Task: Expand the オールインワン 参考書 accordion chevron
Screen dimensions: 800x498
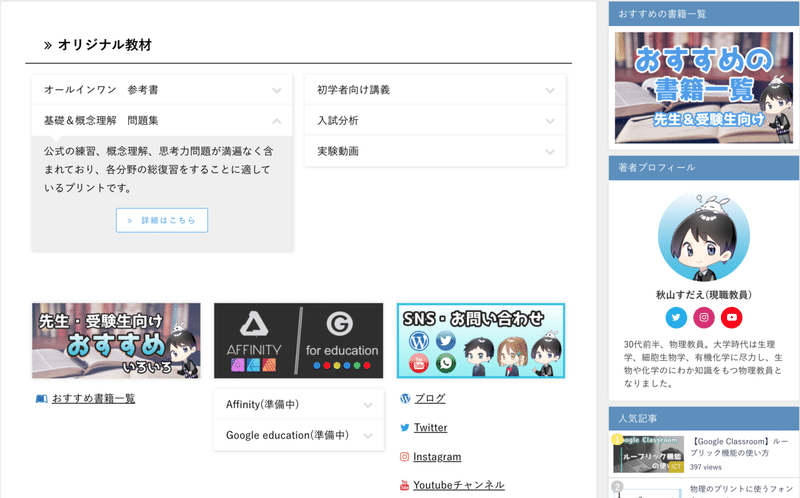Action: [277, 91]
